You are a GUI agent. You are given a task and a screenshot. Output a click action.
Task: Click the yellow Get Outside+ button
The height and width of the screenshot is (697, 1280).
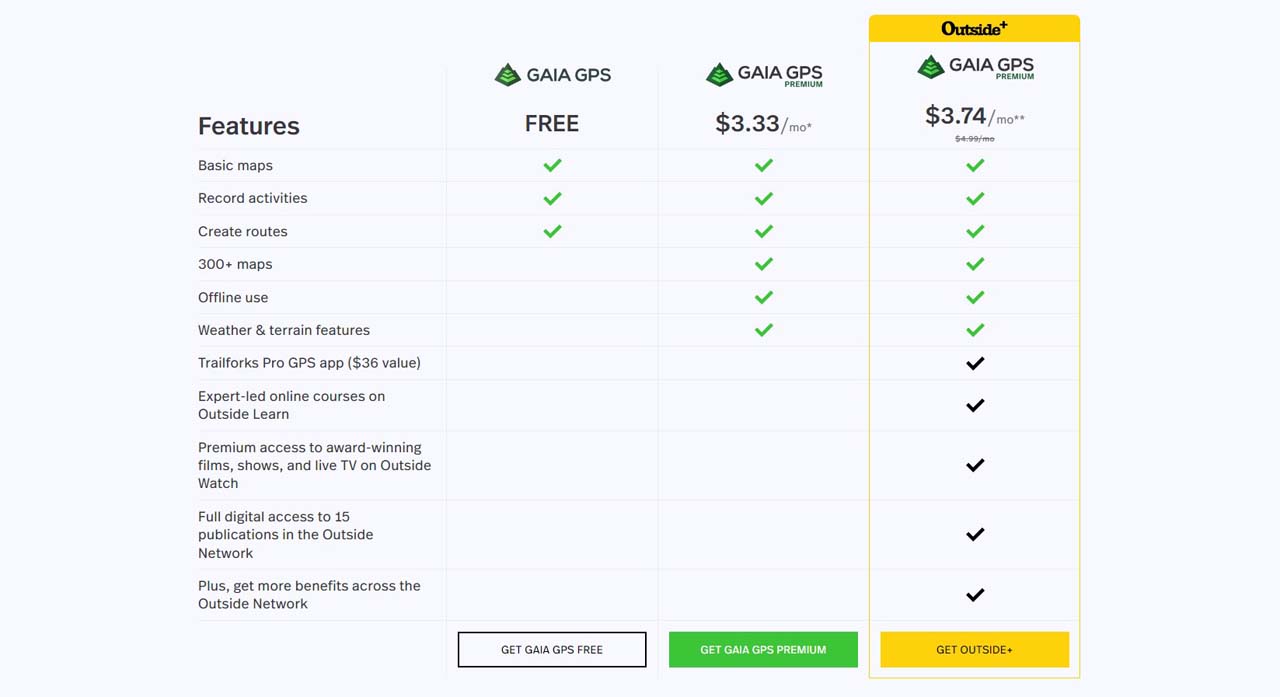coord(974,649)
